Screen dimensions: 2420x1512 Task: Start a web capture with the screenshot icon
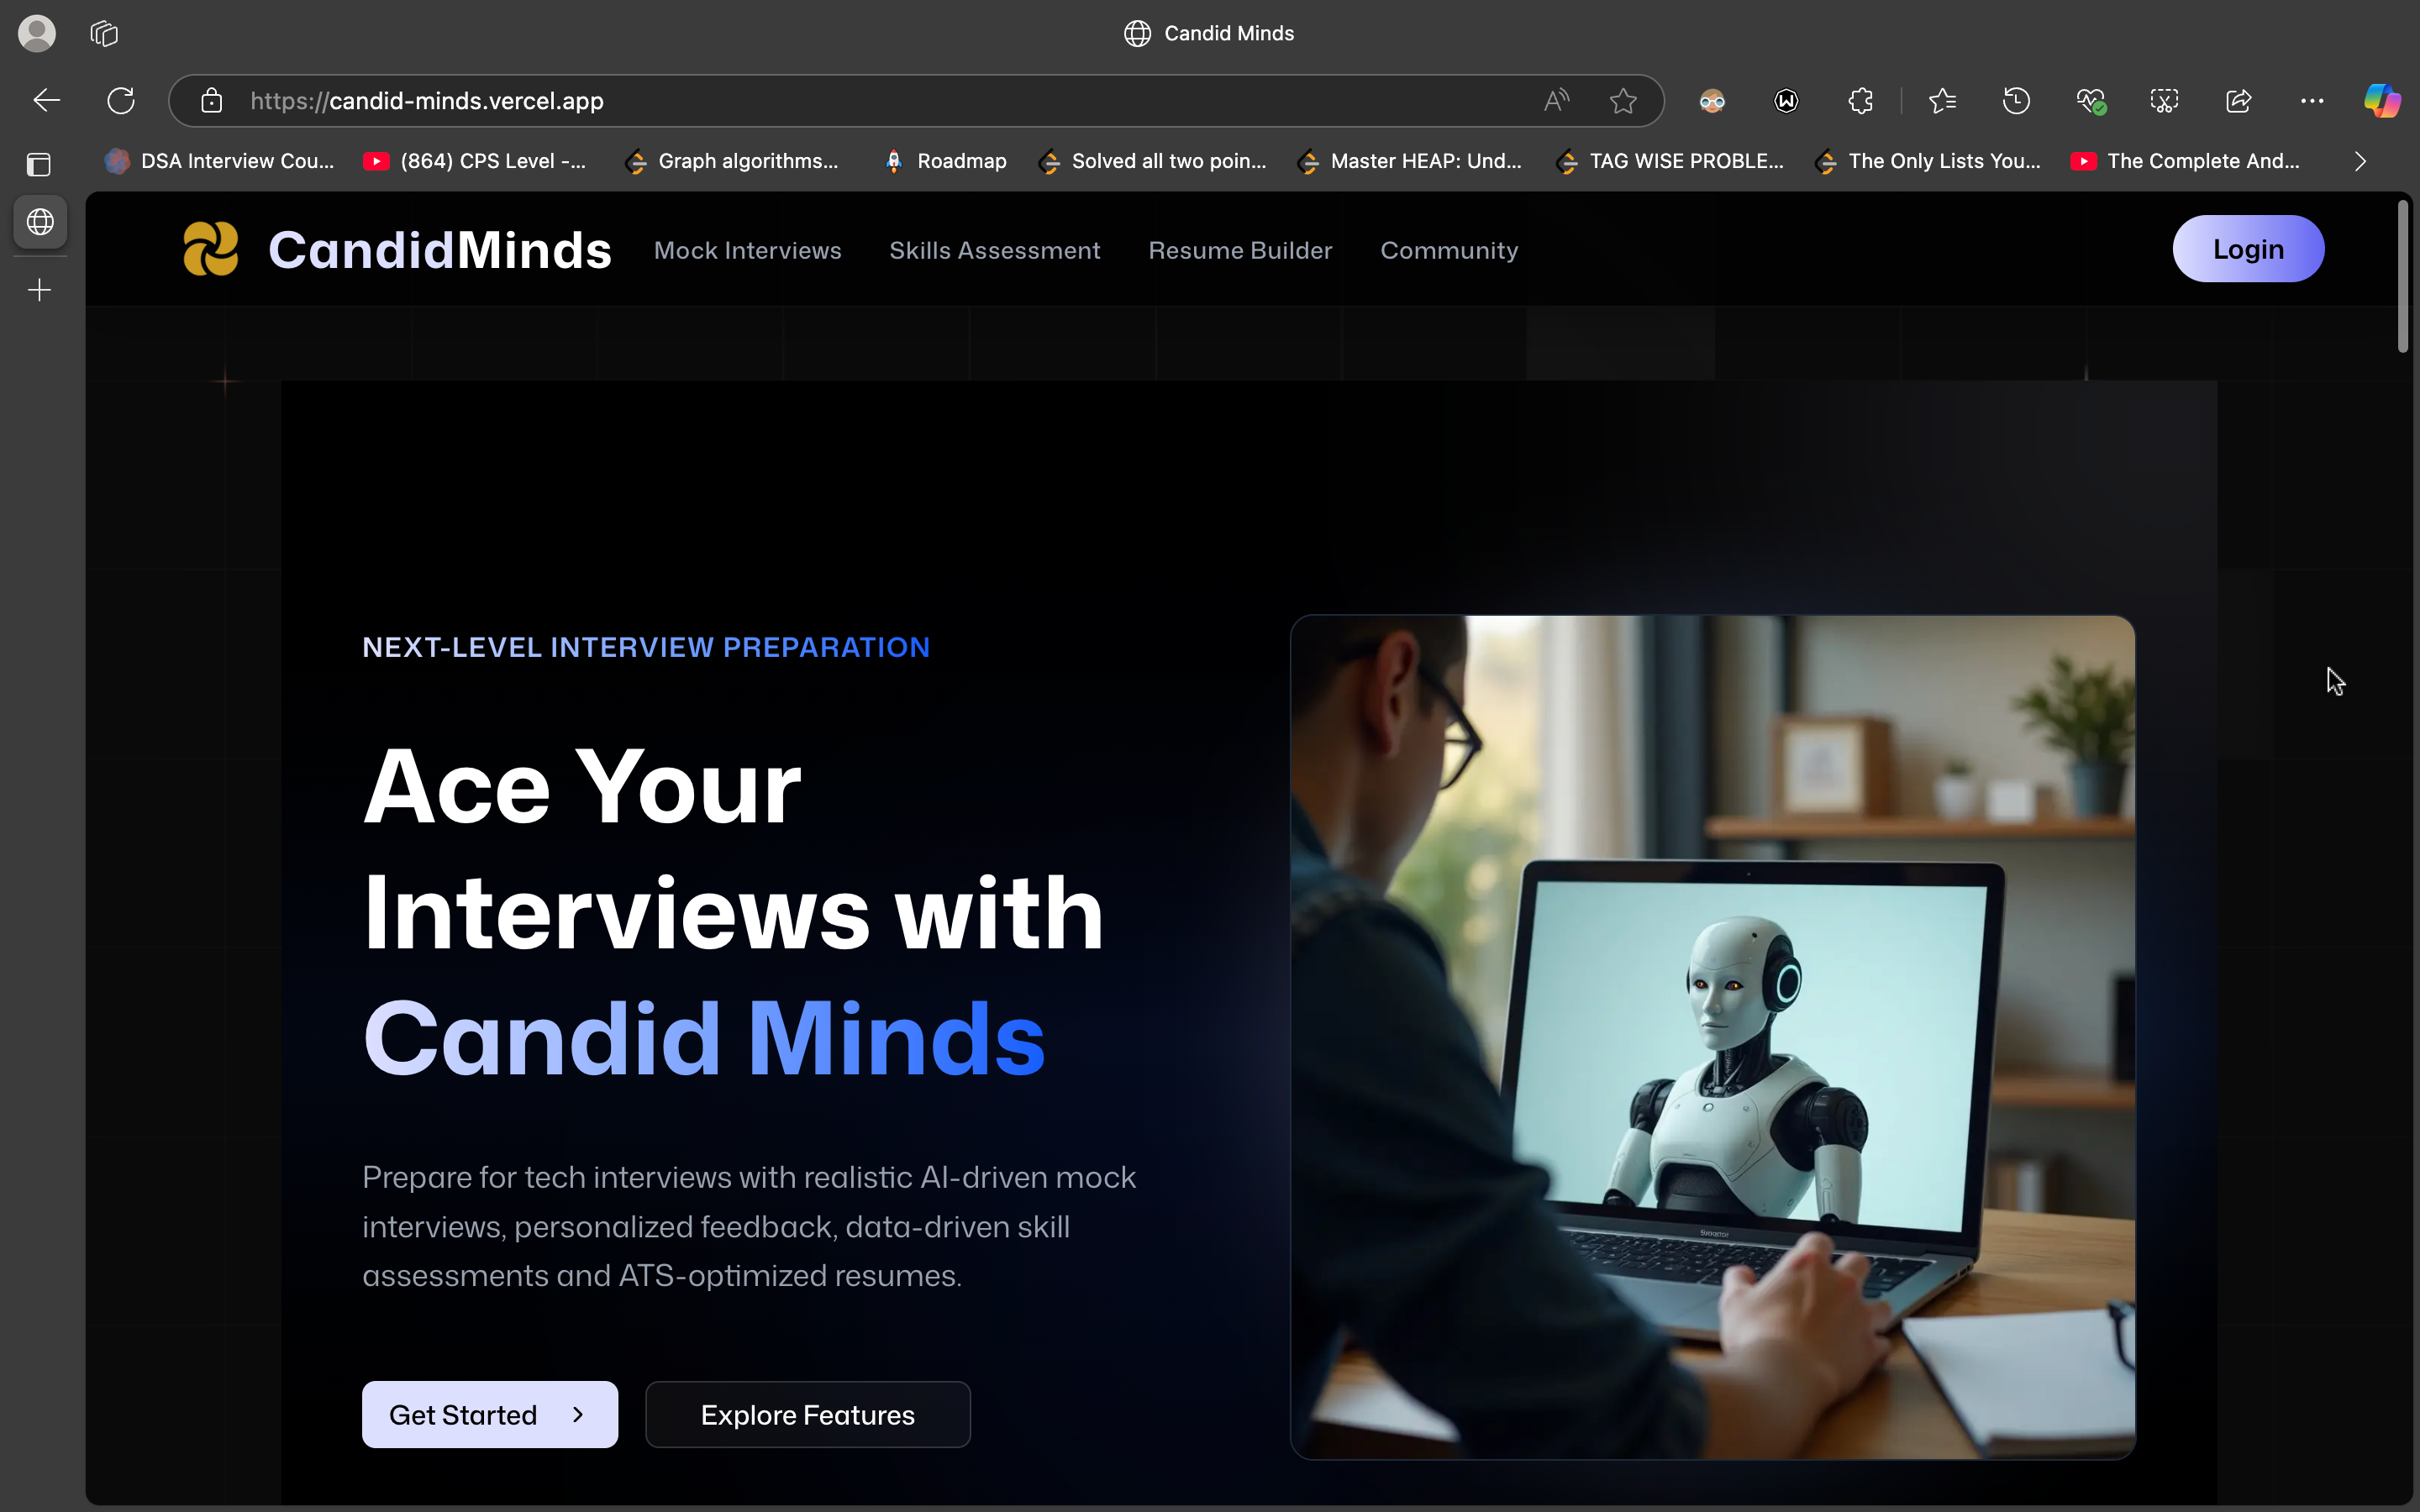pos(2164,100)
